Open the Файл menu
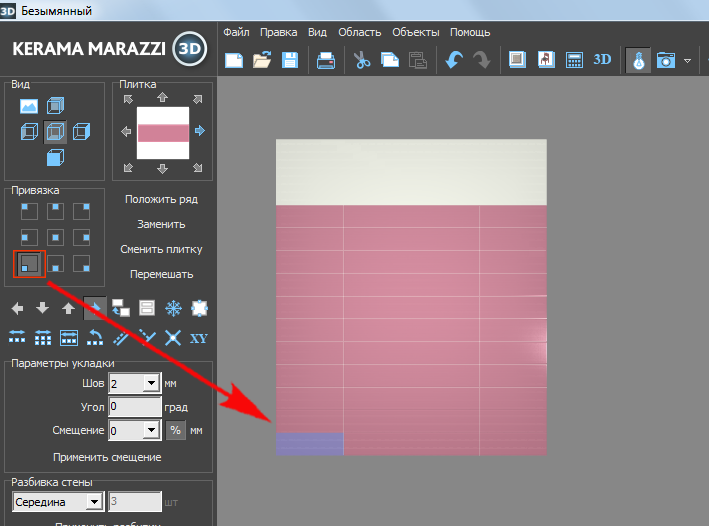 click(236, 32)
